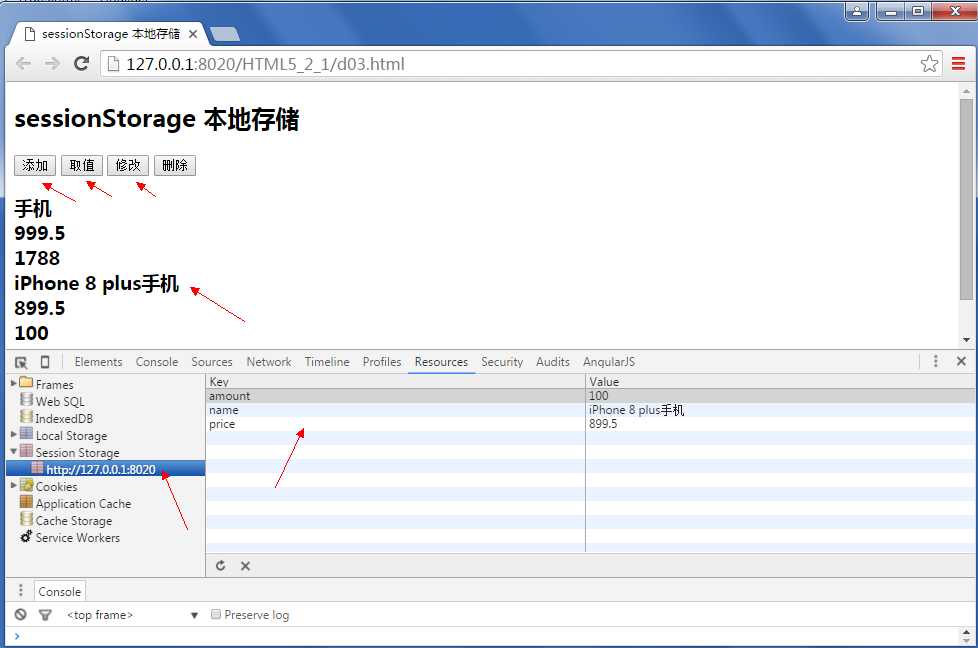Click the value cell 899.5 in the table
The height and width of the screenshot is (648, 978).
point(780,423)
